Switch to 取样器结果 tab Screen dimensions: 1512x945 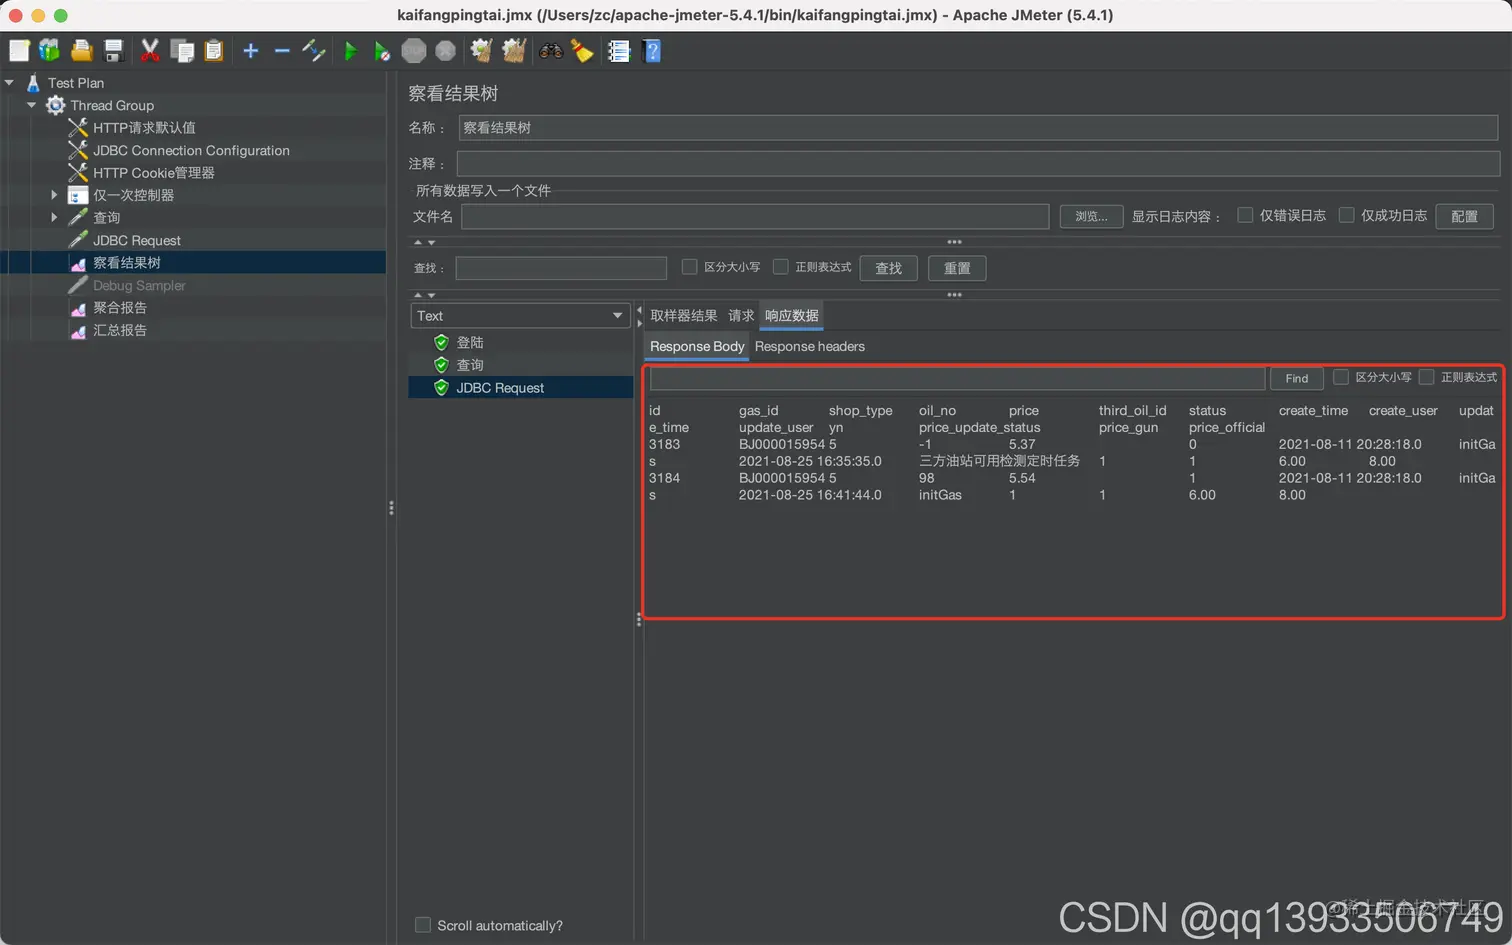pyautogui.click(x=684, y=316)
